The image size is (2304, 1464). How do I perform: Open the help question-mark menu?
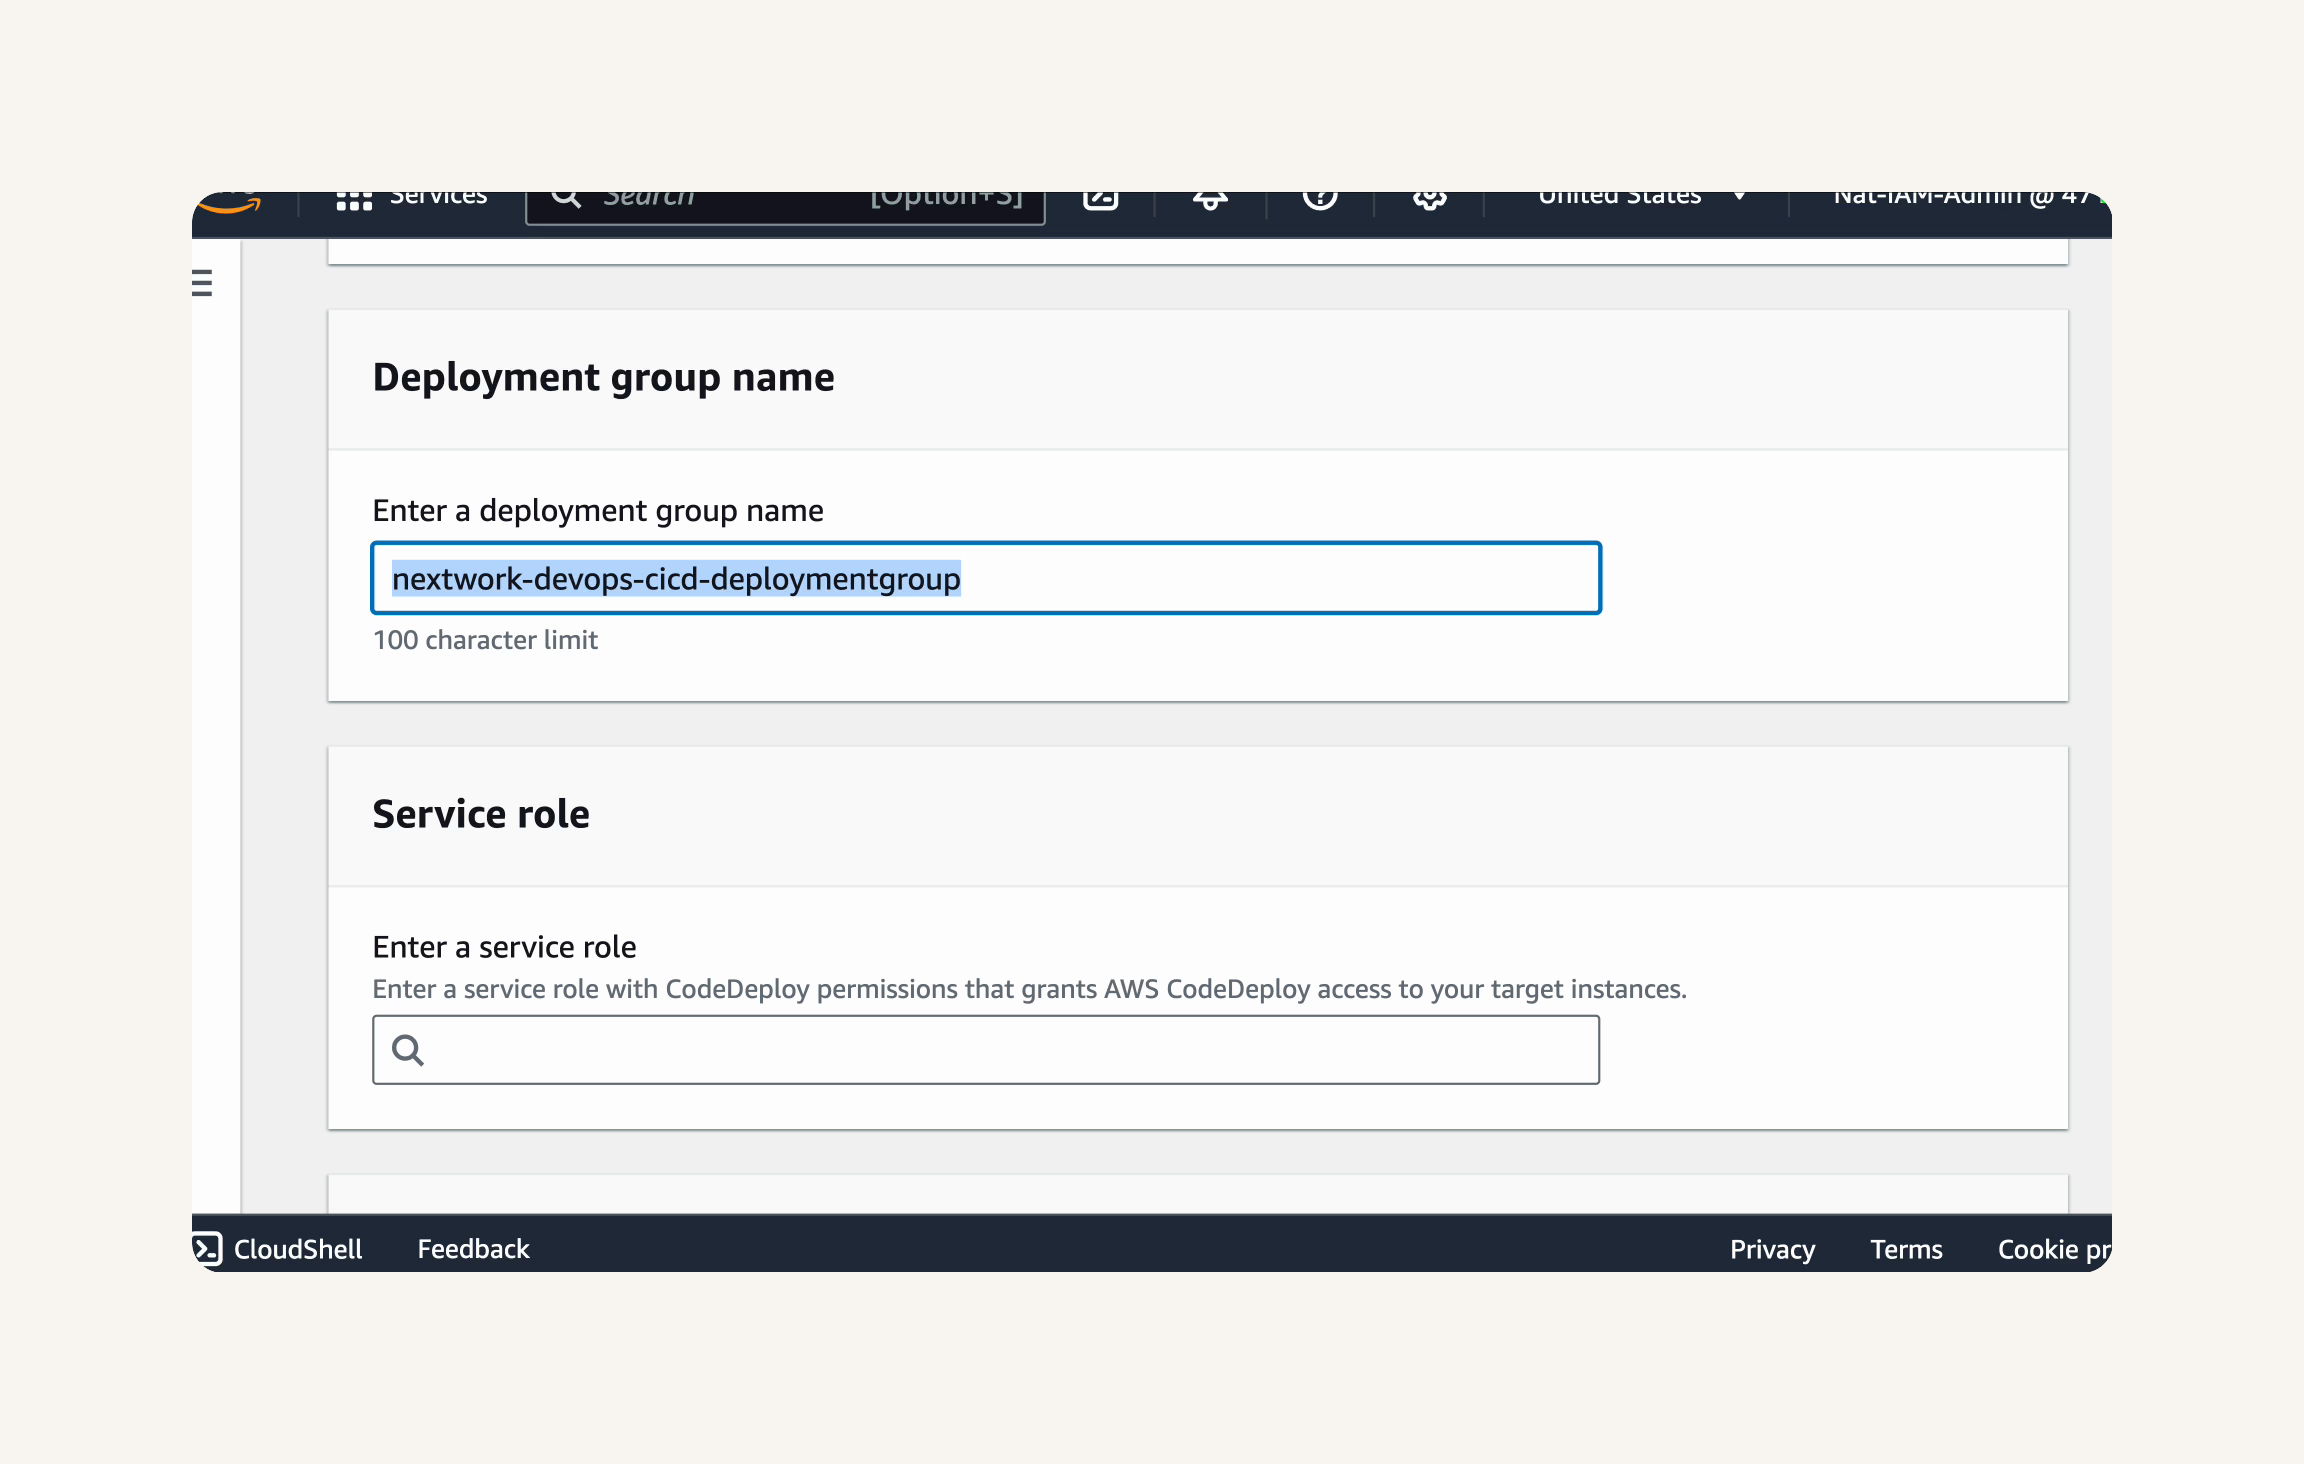tap(1320, 200)
